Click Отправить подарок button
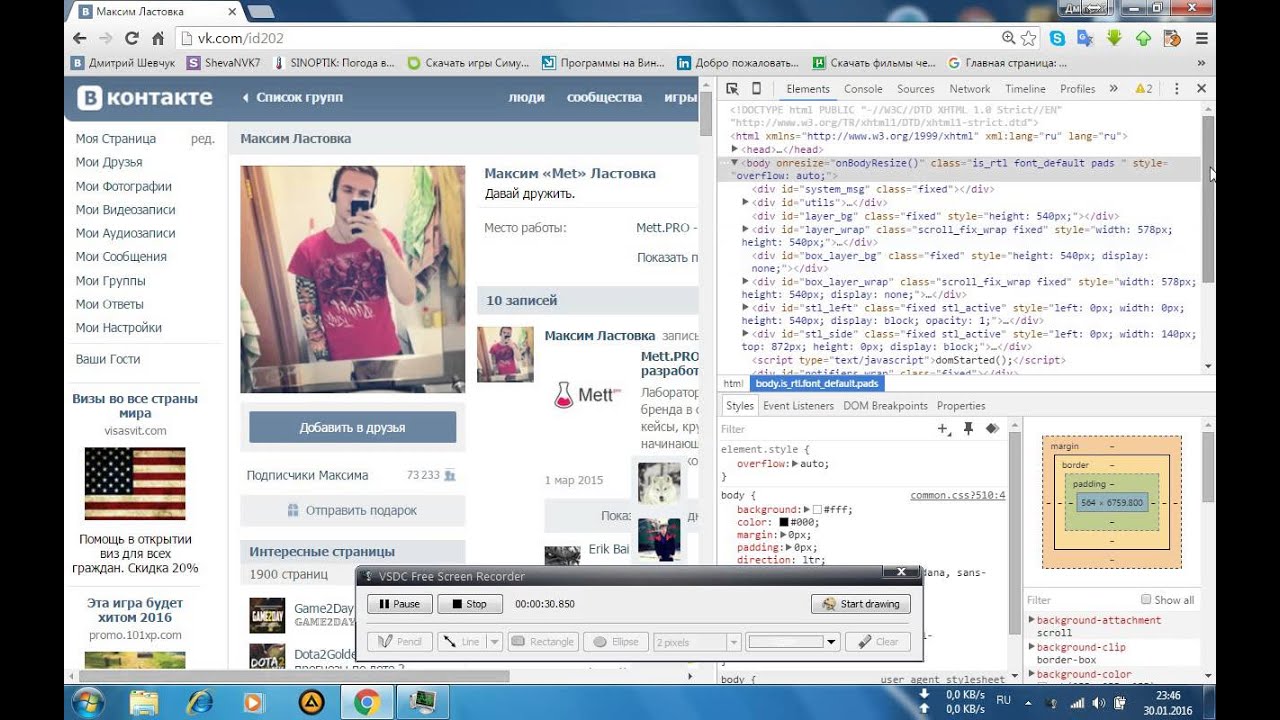The image size is (1280, 720). click(x=352, y=510)
